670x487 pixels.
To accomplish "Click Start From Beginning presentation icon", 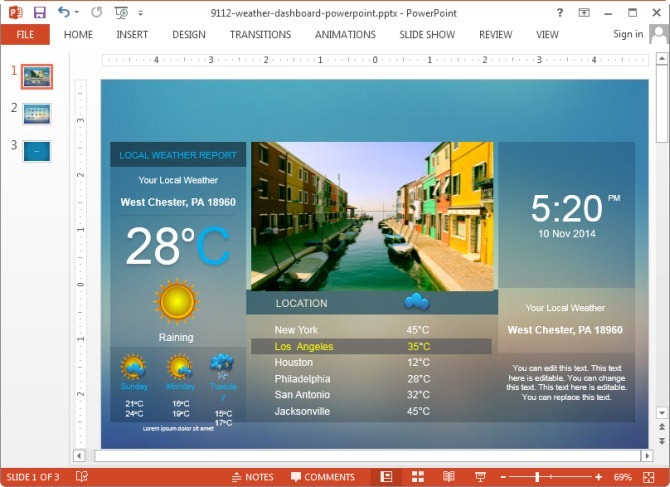I will [x=121, y=12].
